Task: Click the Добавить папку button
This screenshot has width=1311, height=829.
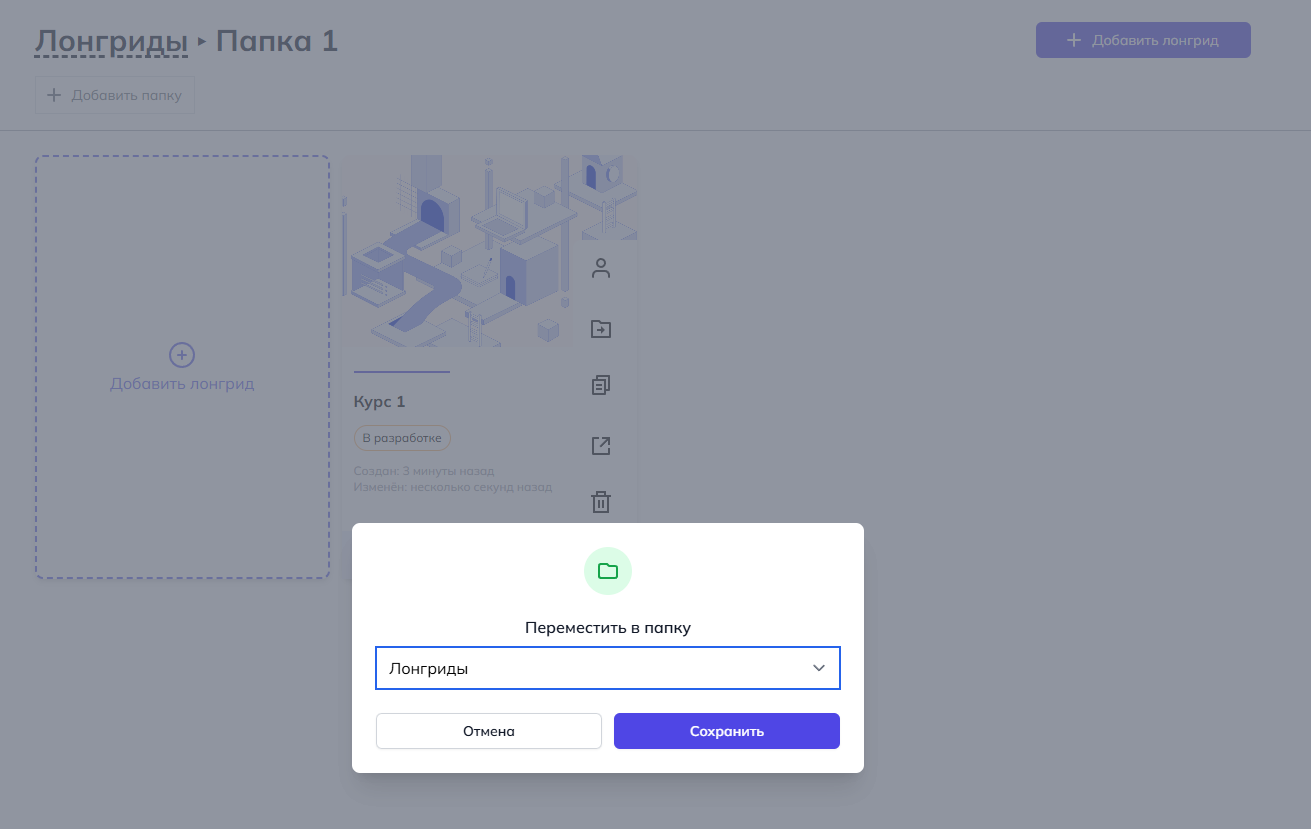Action: click(115, 96)
